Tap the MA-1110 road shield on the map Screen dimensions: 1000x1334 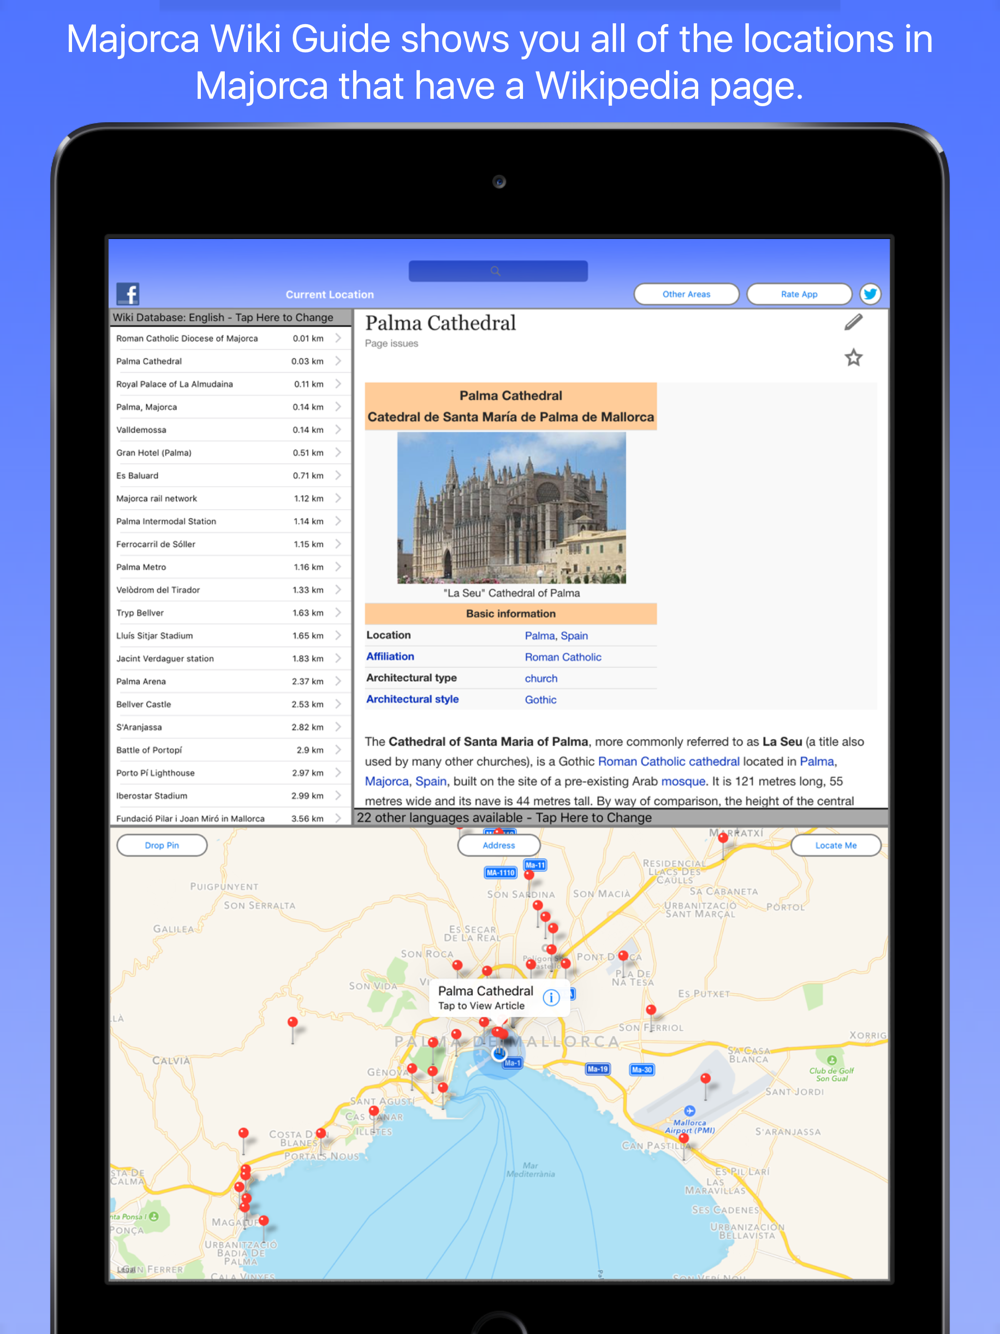pyautogui.click(x=500, y=873)
